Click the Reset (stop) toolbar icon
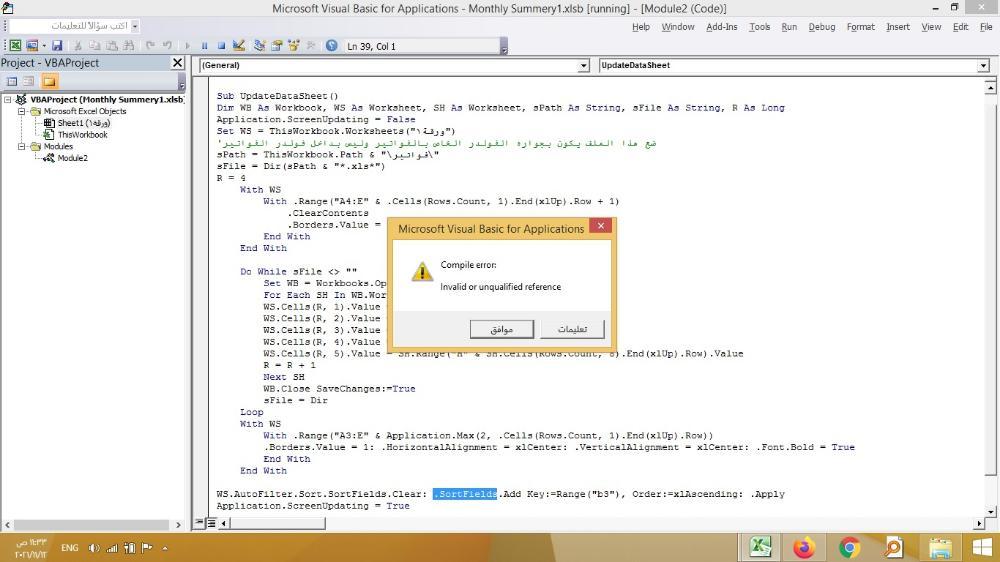This screenshot has height=562, width=1000. tap(221, 46)
